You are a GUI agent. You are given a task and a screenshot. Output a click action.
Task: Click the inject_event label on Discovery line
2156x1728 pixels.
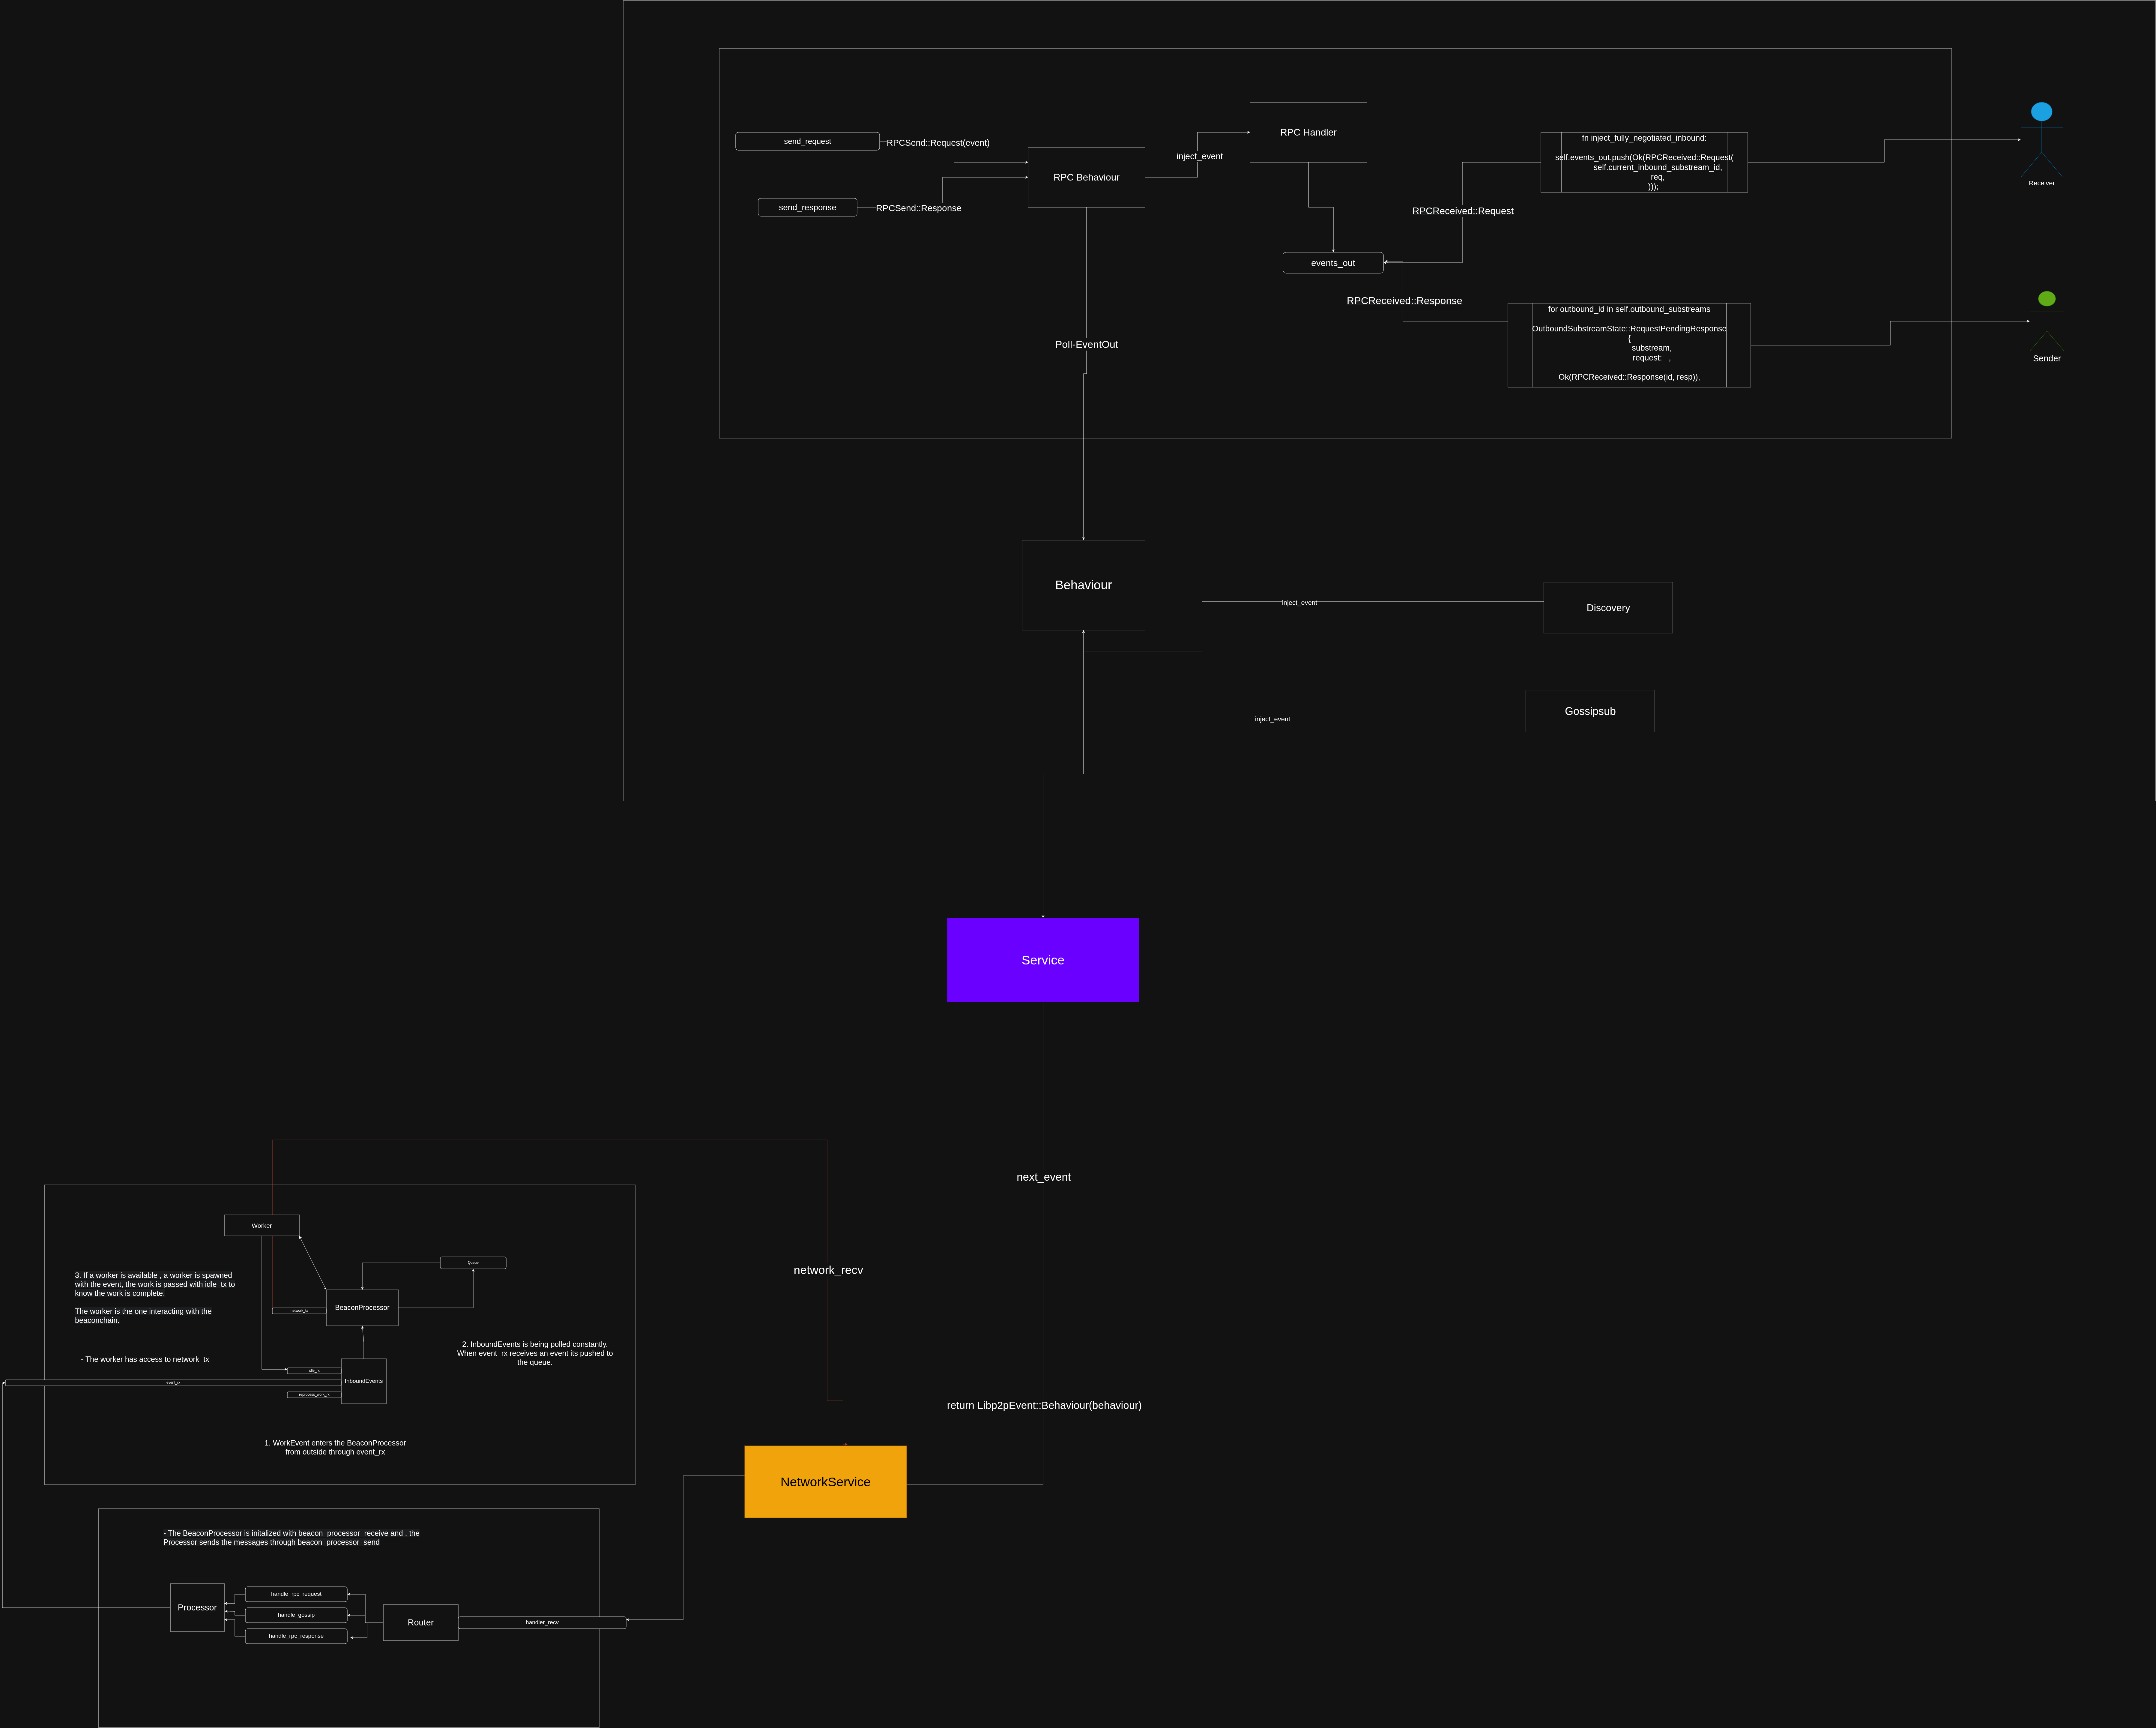pyautogui.click(x=1299, y=603)
